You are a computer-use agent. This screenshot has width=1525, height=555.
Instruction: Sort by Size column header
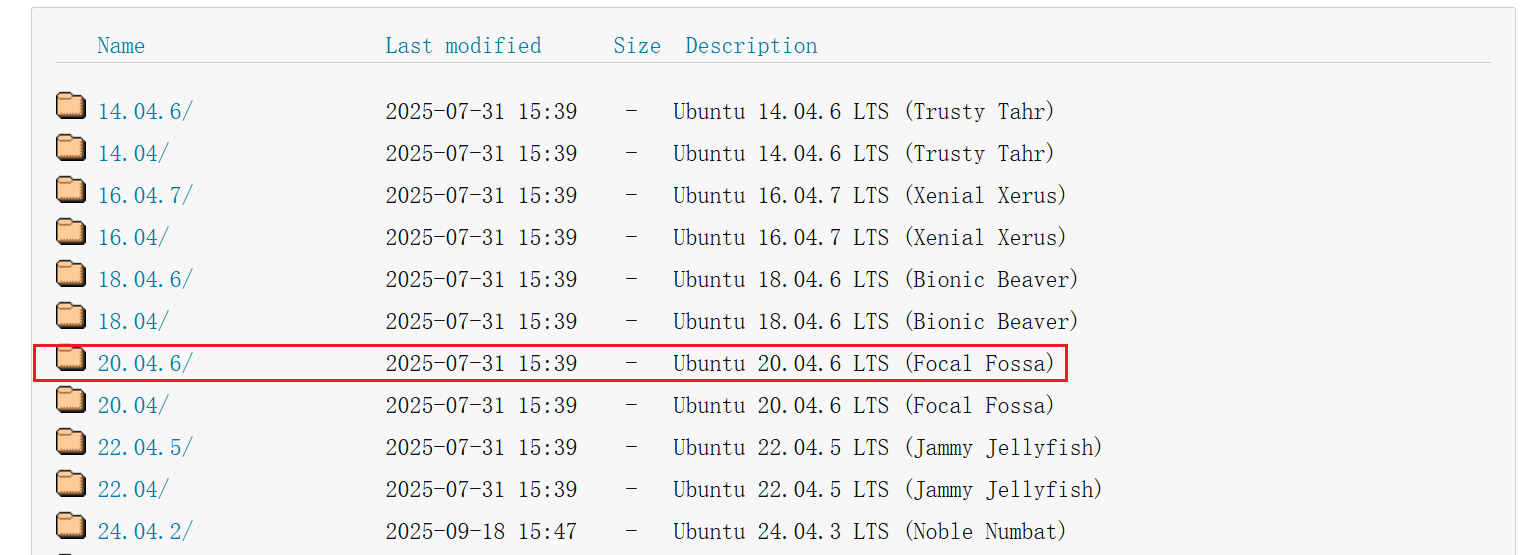637,46
